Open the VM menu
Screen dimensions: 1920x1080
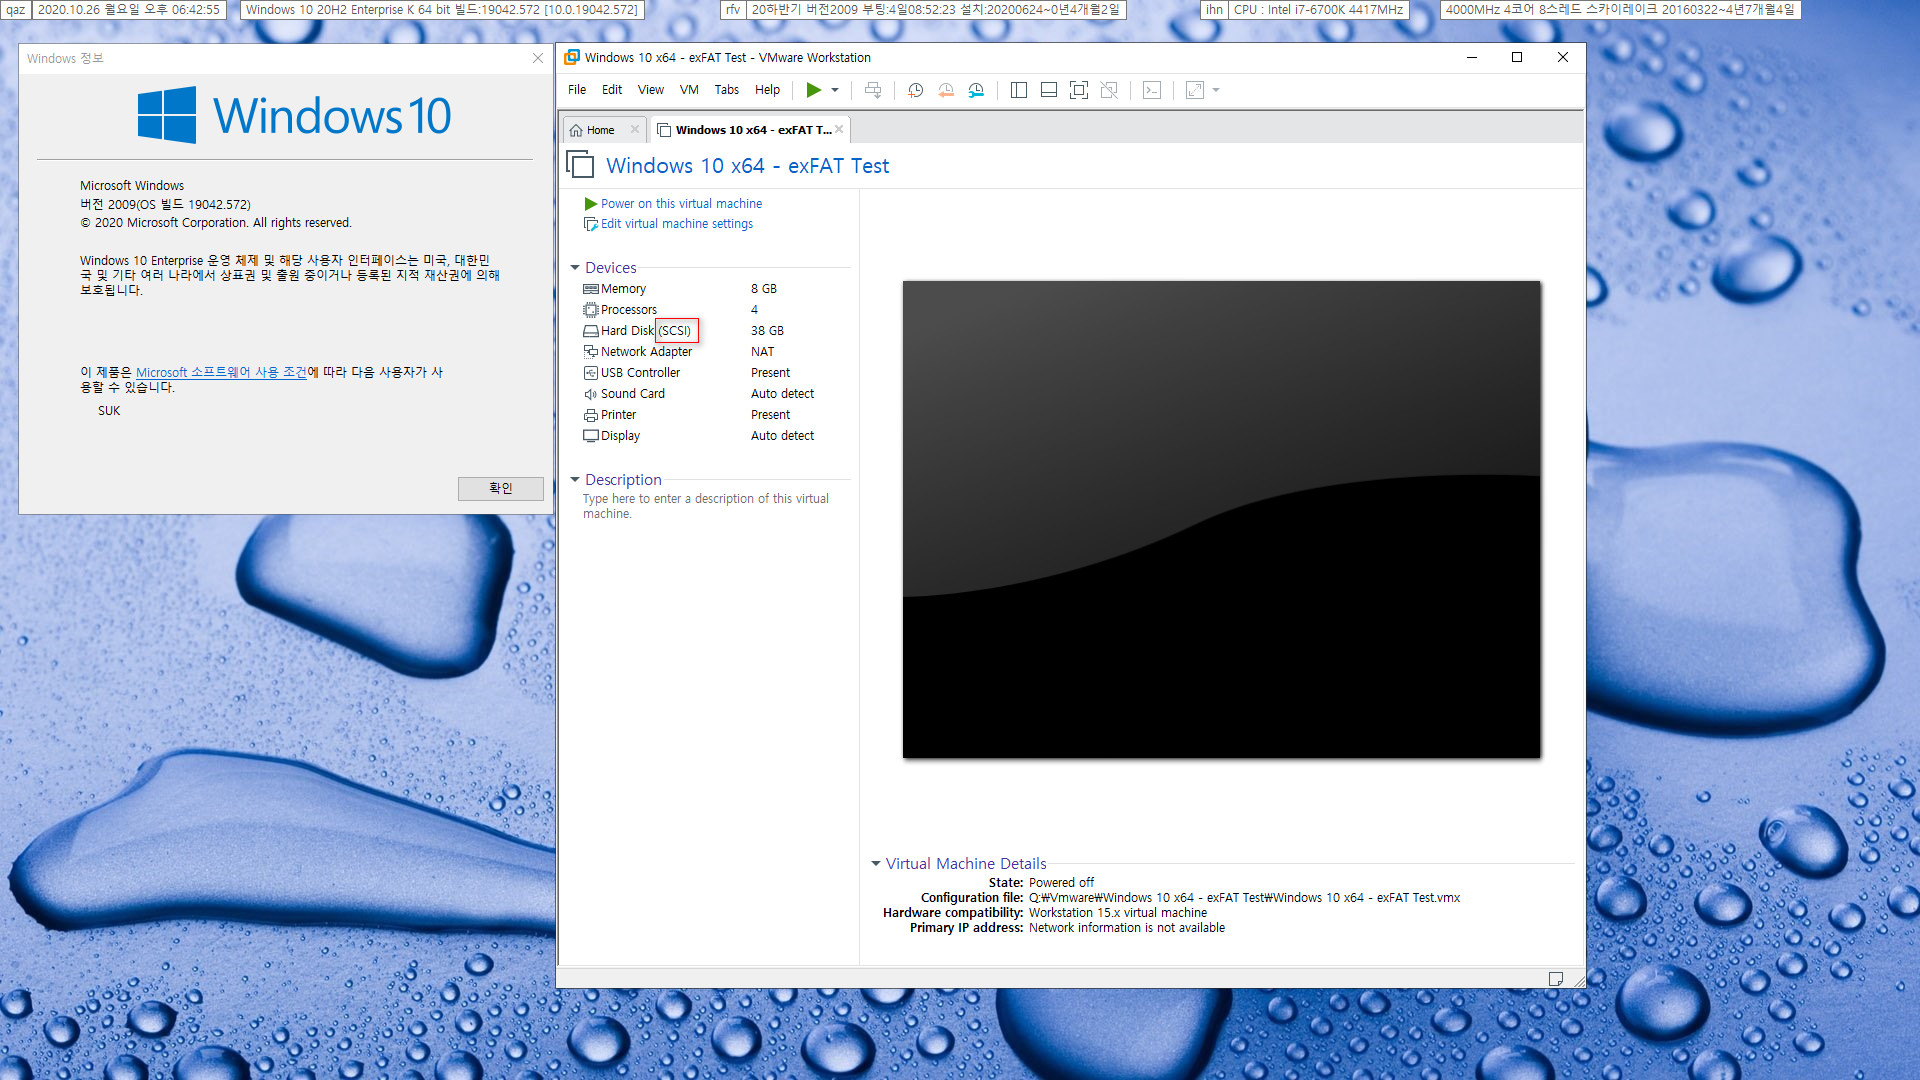pos(689,90)
